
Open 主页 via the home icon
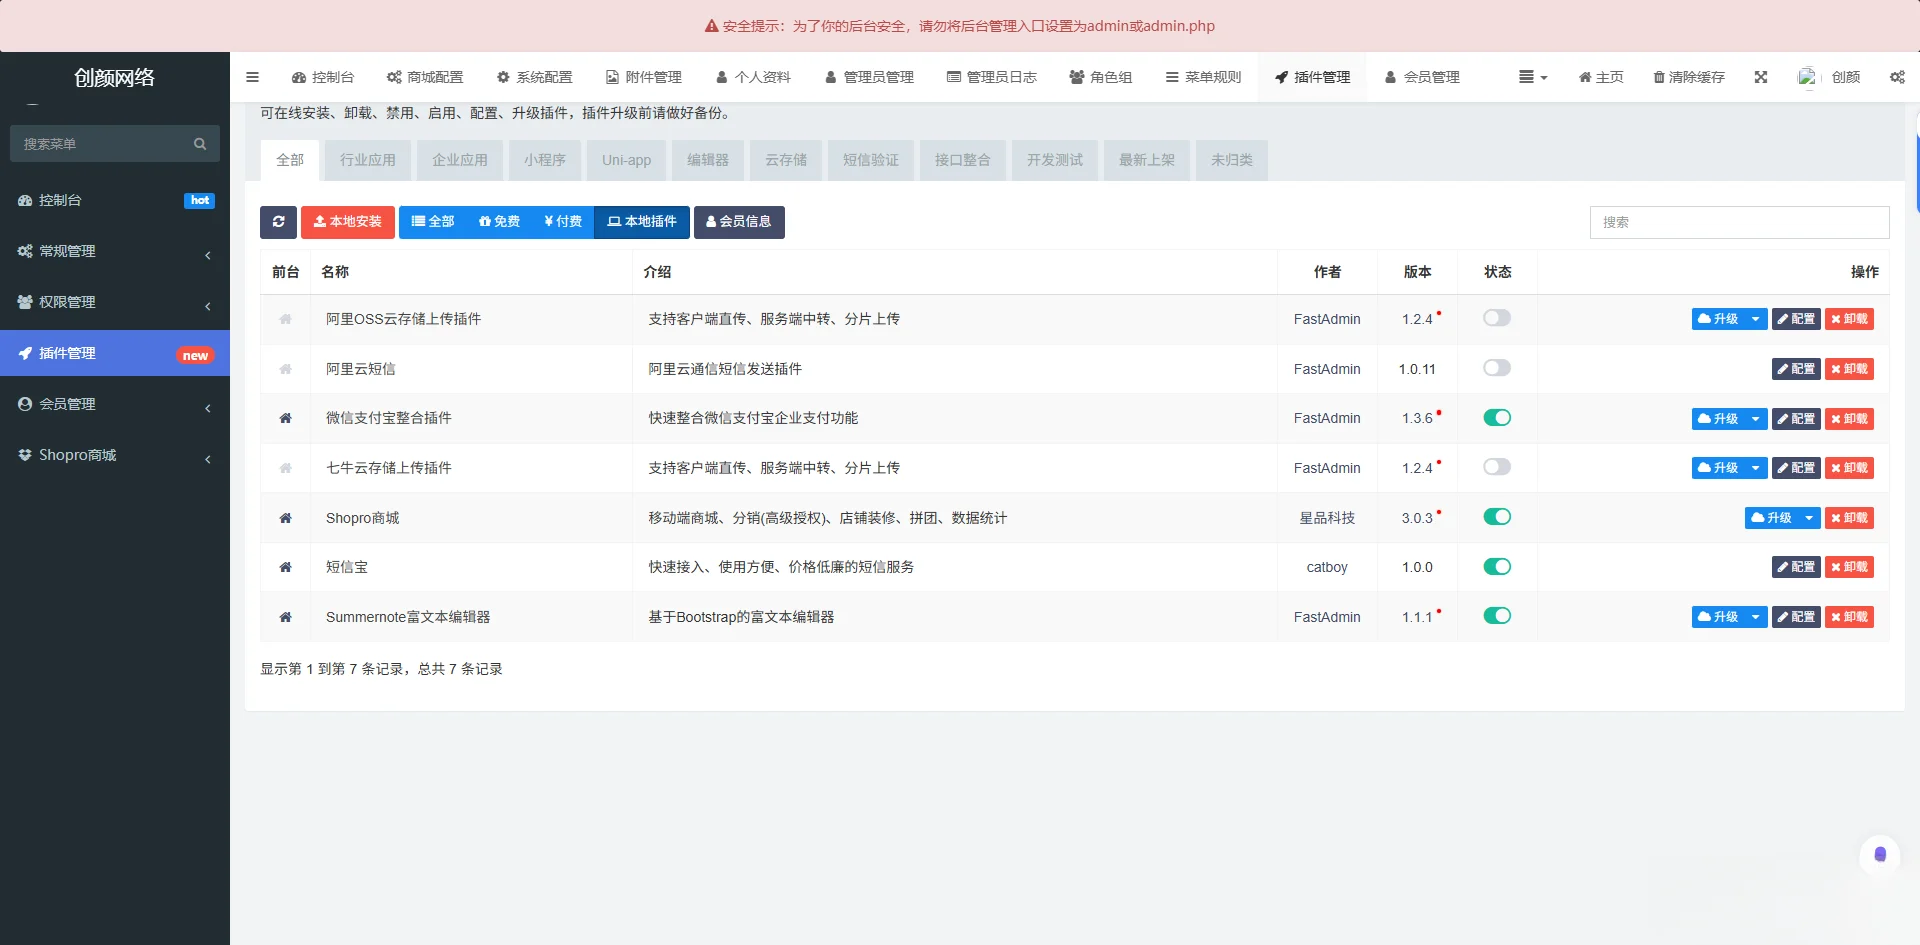tap(1599, 77)
